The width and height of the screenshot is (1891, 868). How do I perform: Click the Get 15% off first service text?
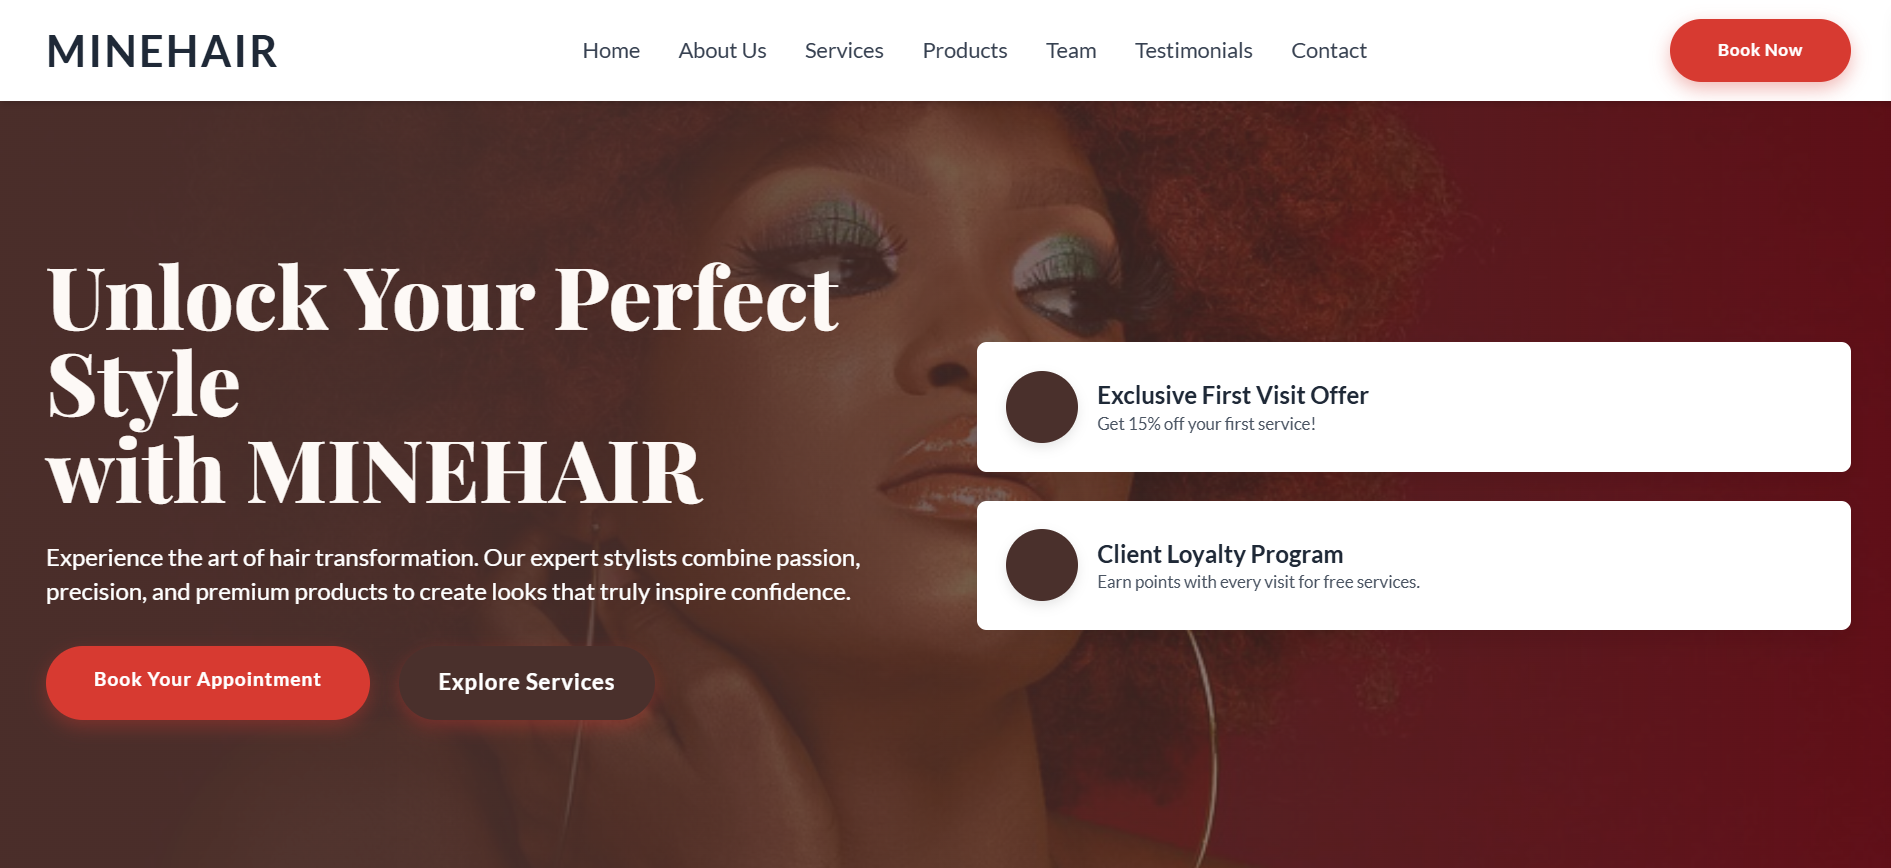(x=1206, y=424)
